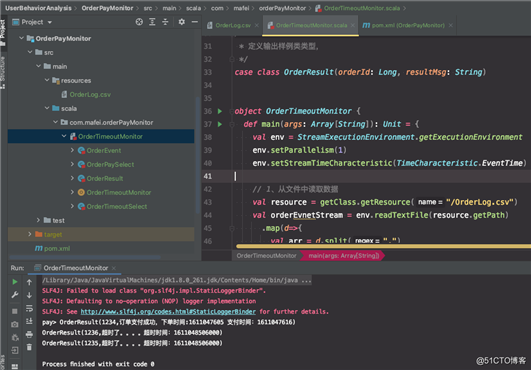The image size is (531, 370).
Task: Select OrderLog.csv in project tree
Action: (90, 94)
